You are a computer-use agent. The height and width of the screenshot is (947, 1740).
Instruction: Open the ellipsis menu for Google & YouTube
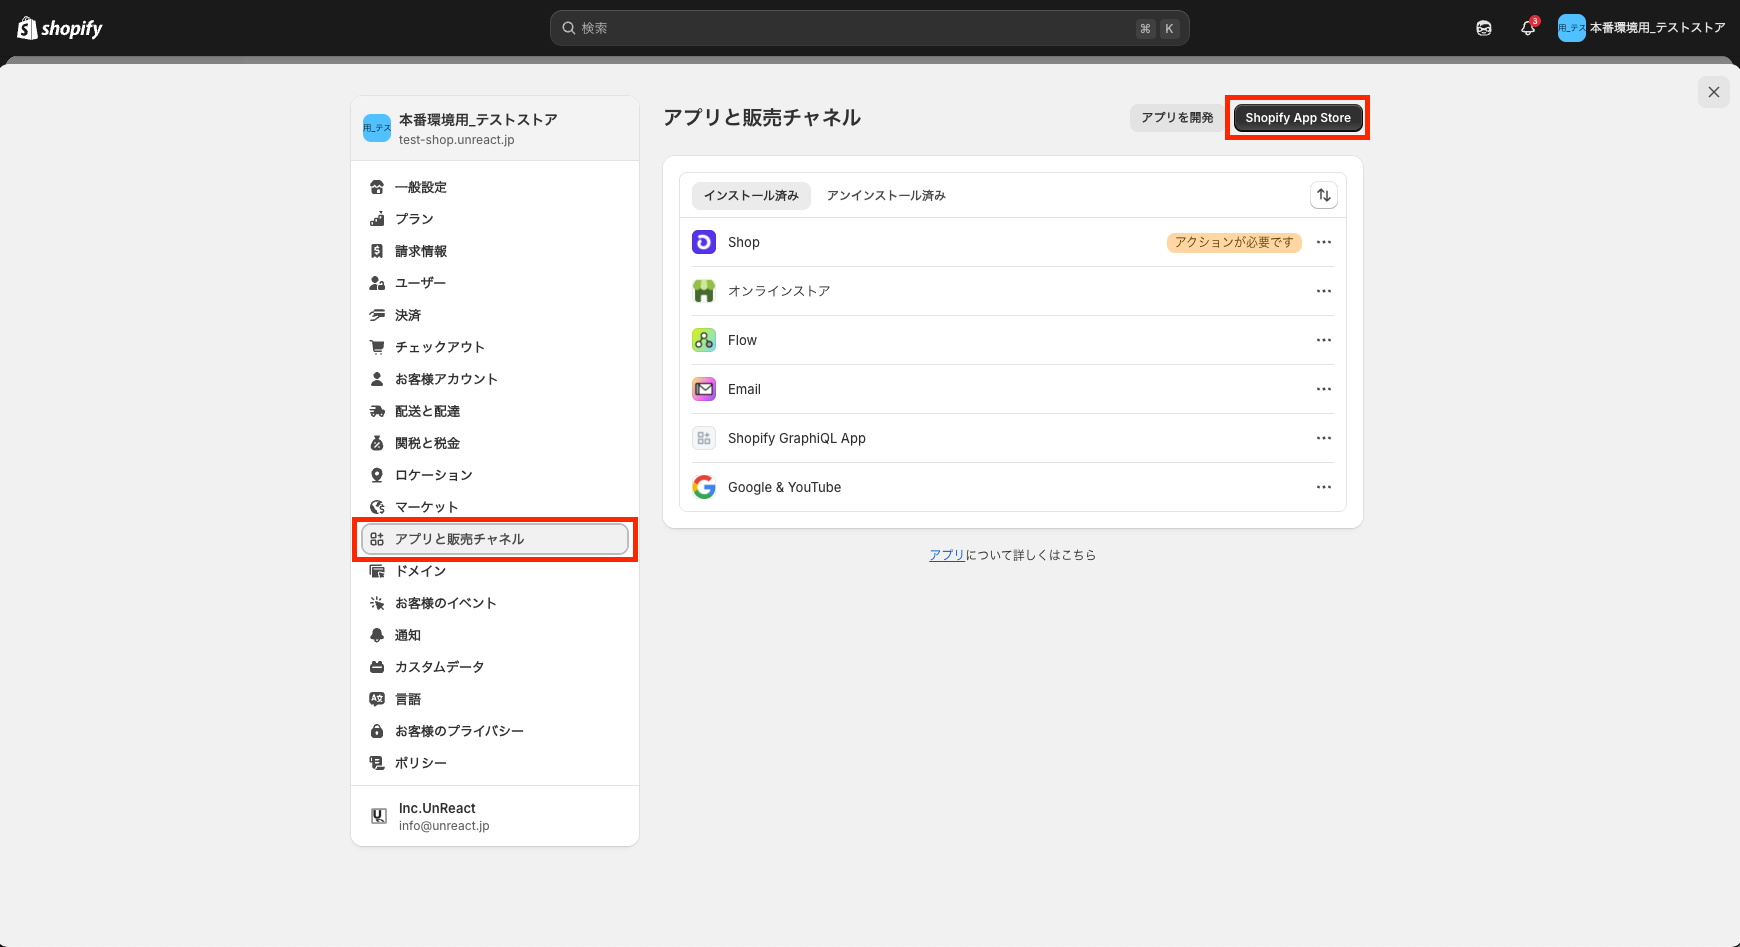tap(1324, 487)
